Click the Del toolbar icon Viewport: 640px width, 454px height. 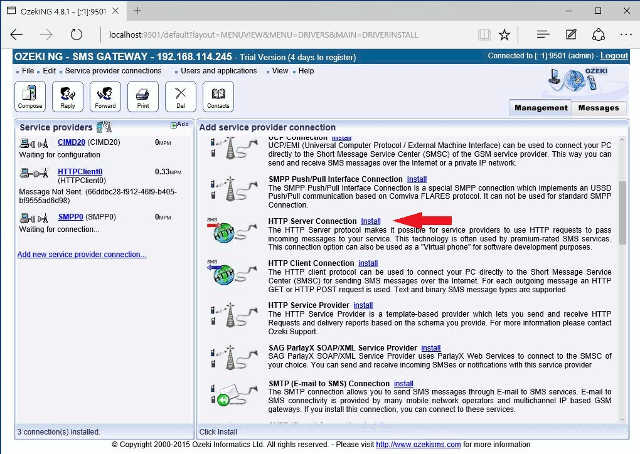coord(180,96)
